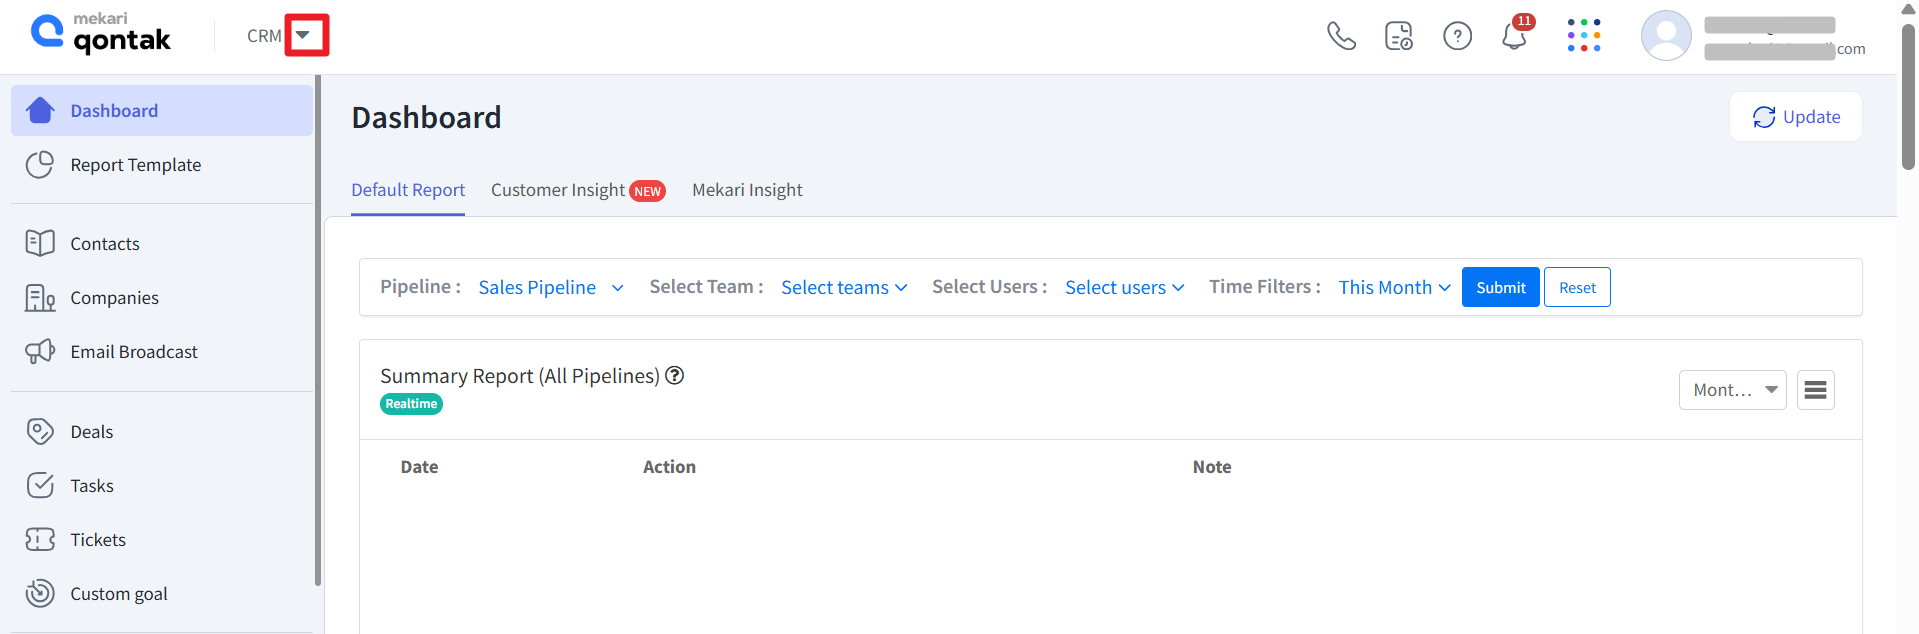Viewport: 1919px width, 634px height.
Task: Click the phone call icon in header
Action: (1340, 36)
